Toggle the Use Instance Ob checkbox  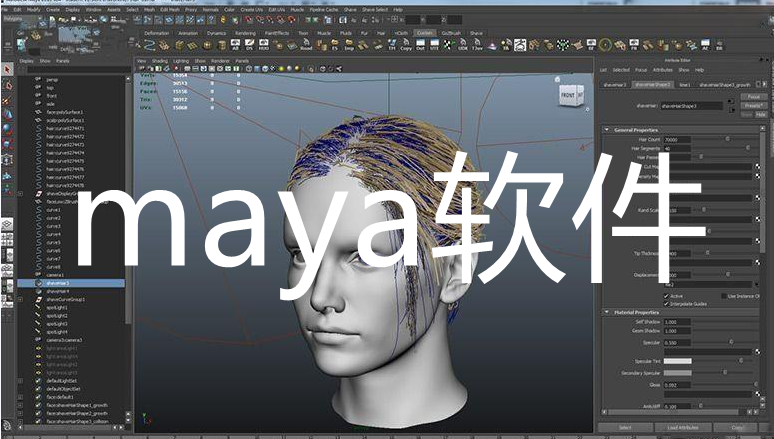pyautogui.click(x=724, y=296)
